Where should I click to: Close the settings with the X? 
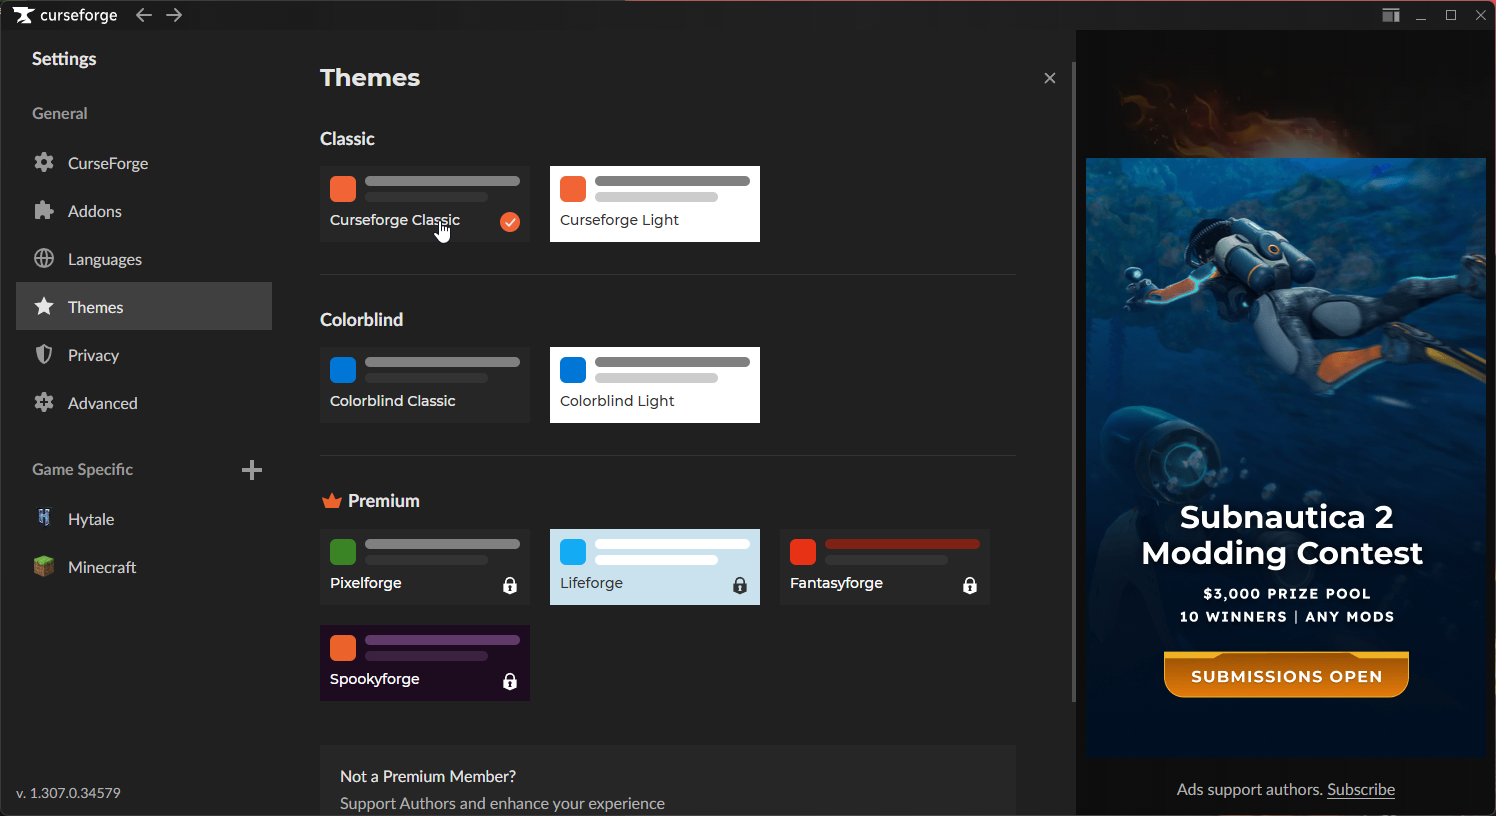[x=1050, y=78]
